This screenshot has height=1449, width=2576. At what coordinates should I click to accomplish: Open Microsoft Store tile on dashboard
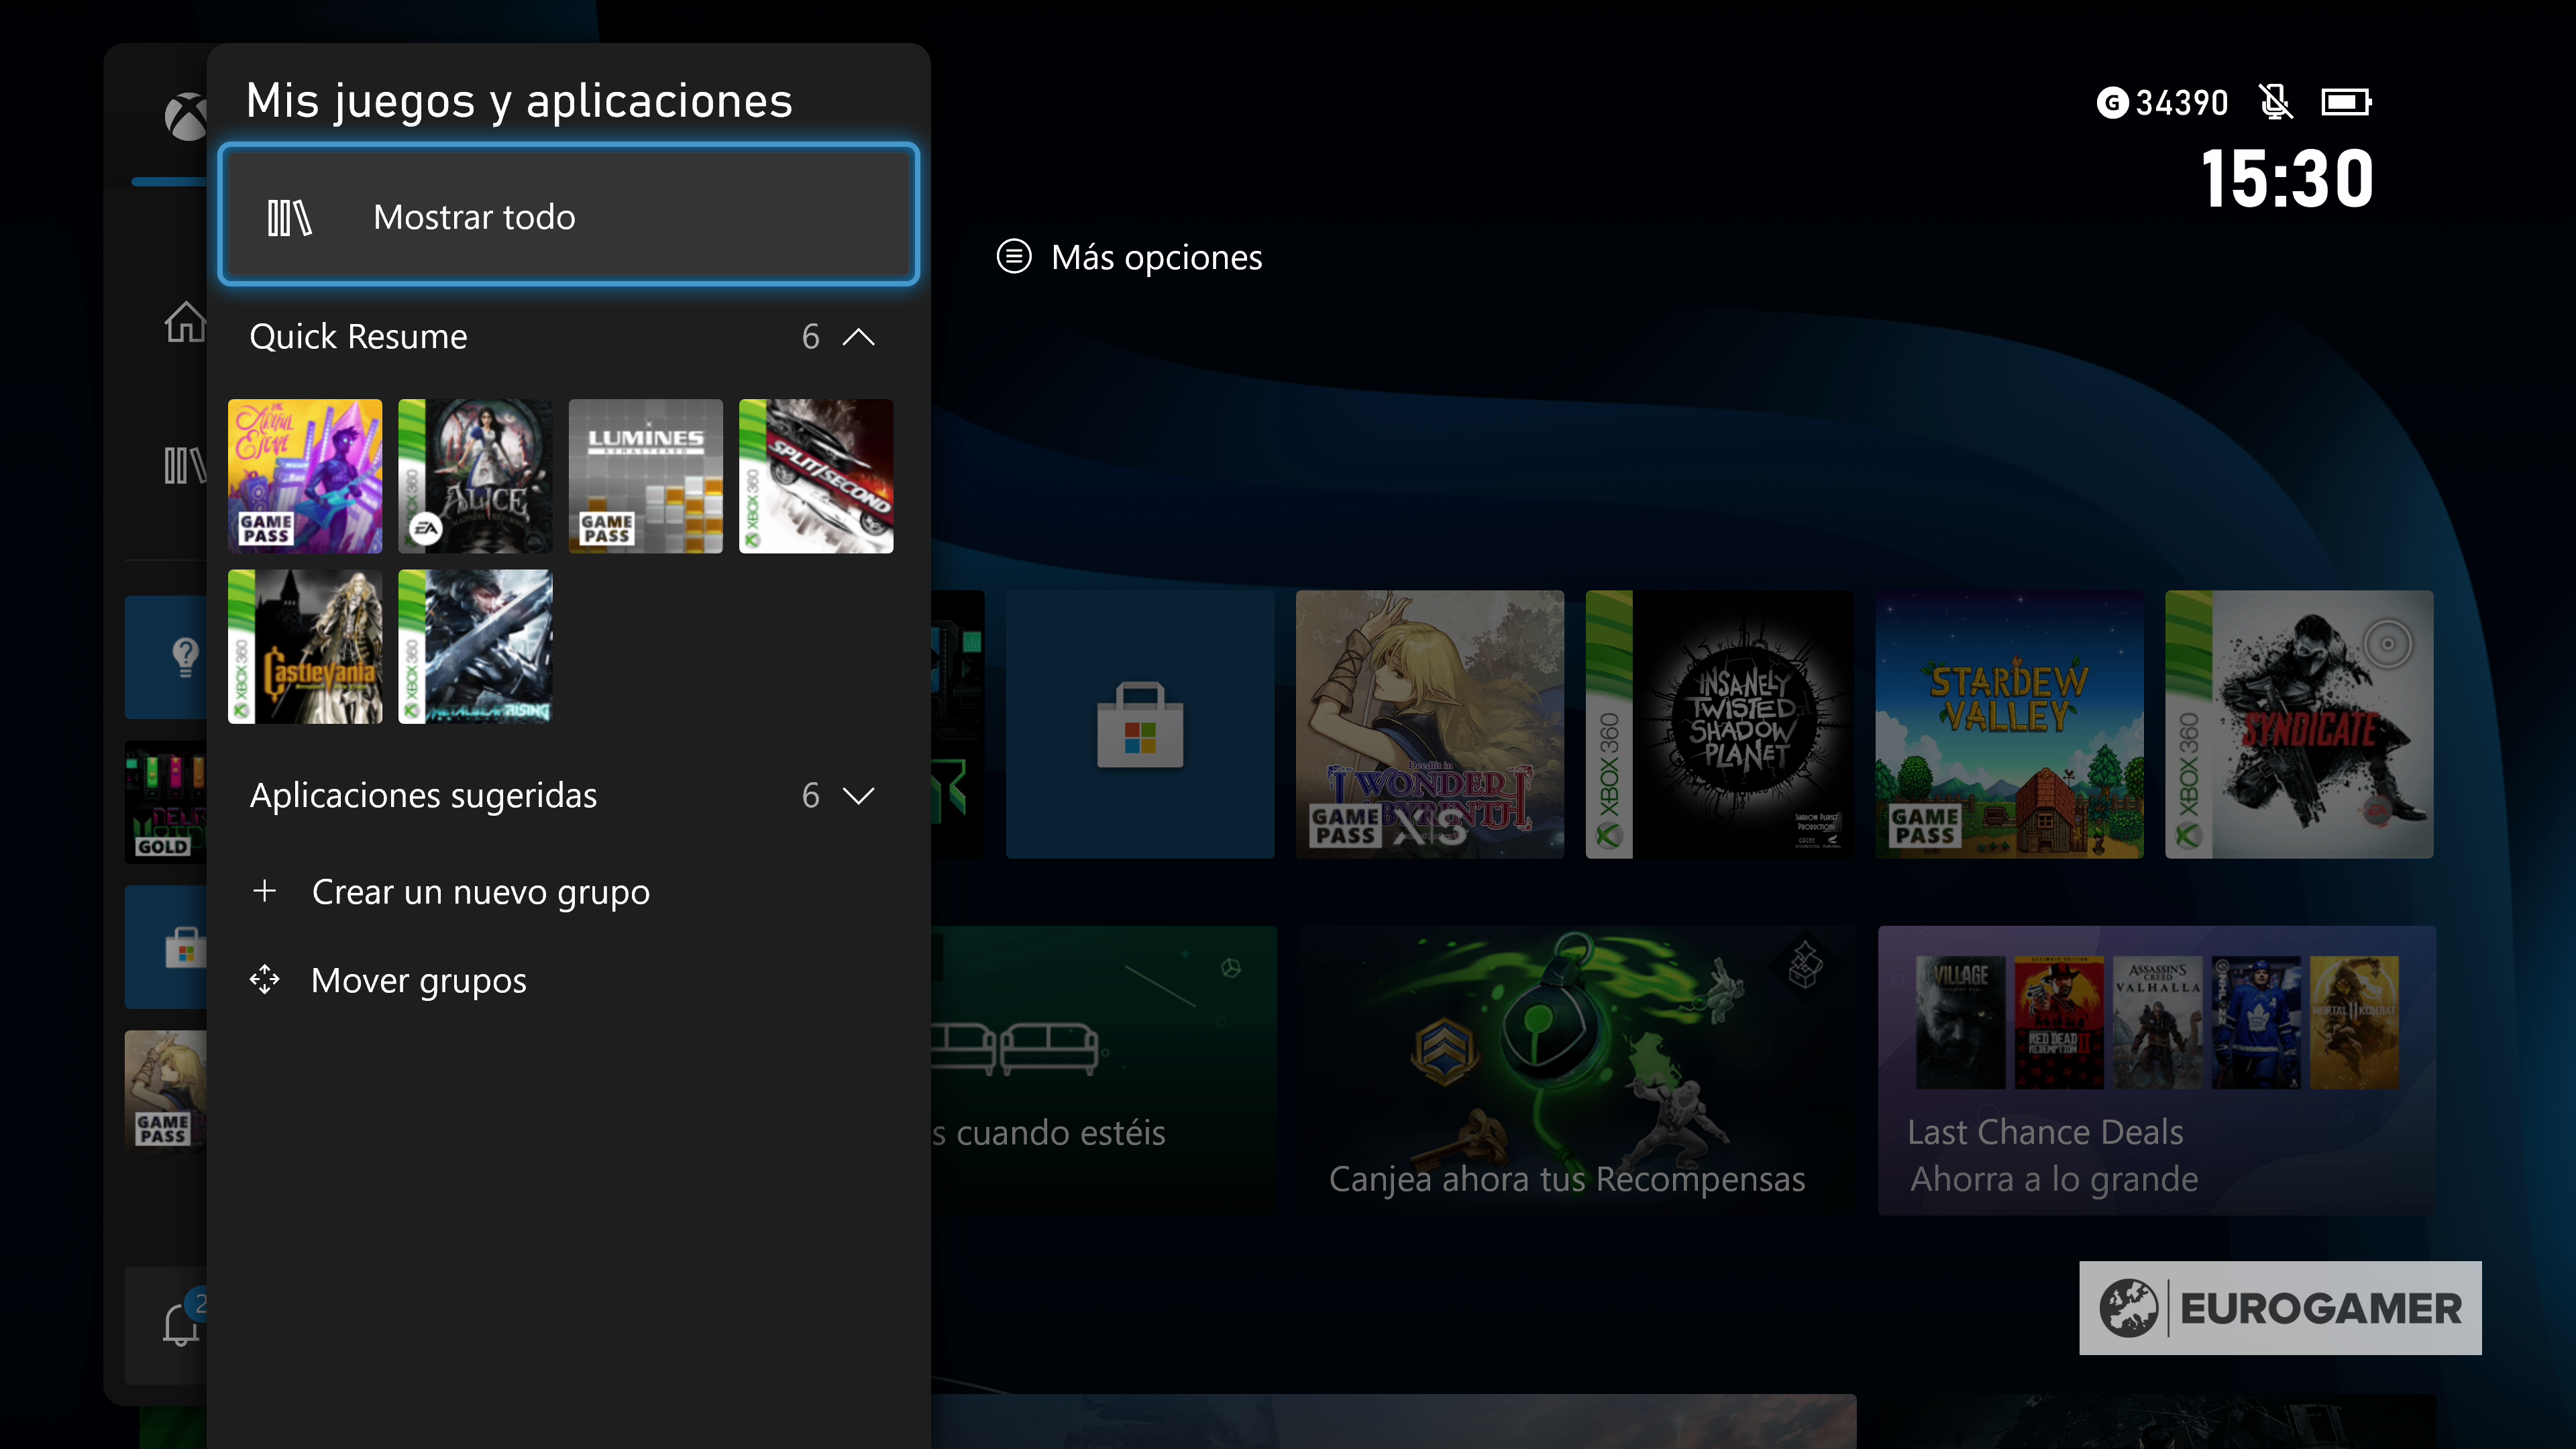tap(1140, 724)
